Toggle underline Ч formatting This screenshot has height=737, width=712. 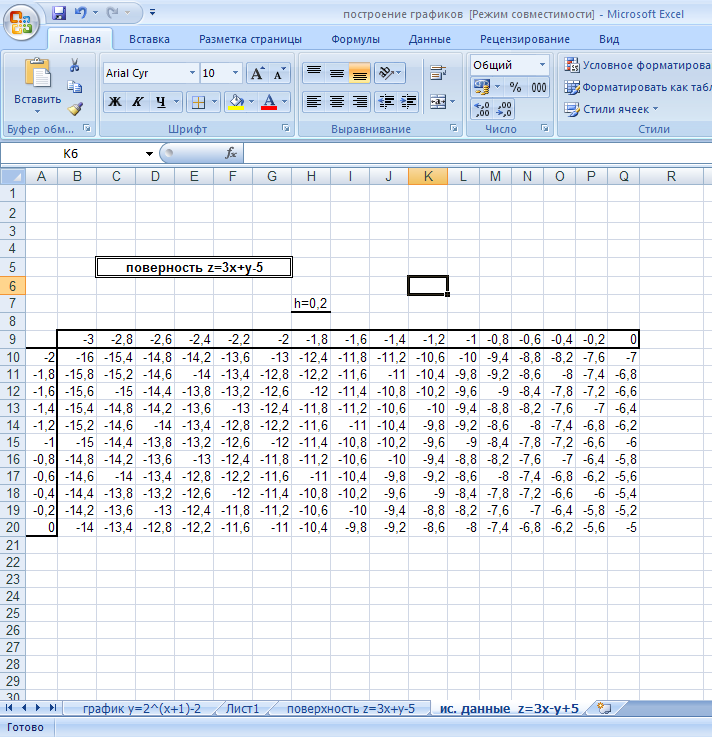pos(161,102)
